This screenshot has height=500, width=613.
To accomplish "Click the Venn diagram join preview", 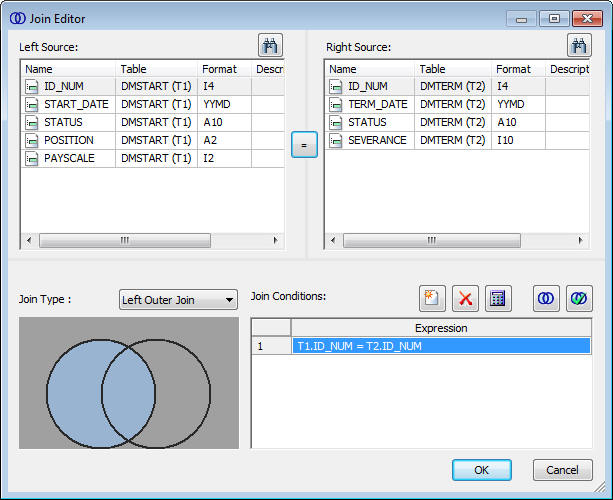I will 129,383.
